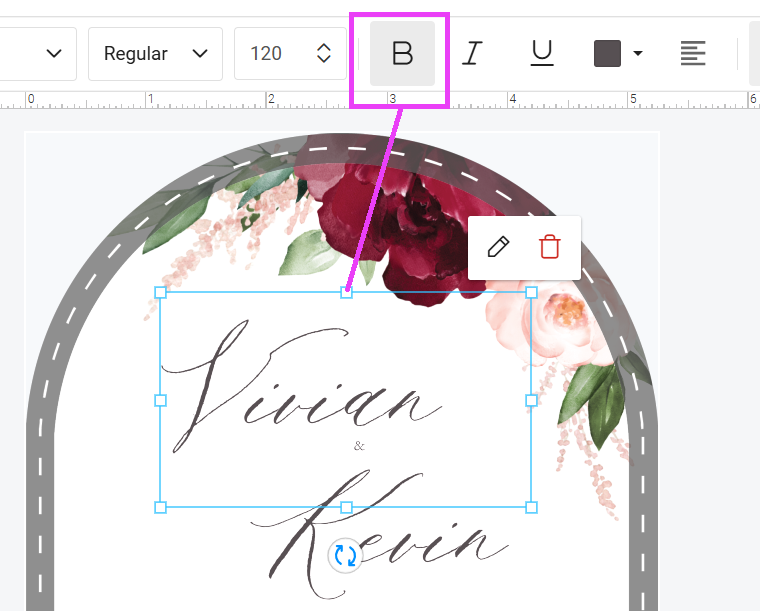Click the left-middle selection handle

click(x=160, y=400)
